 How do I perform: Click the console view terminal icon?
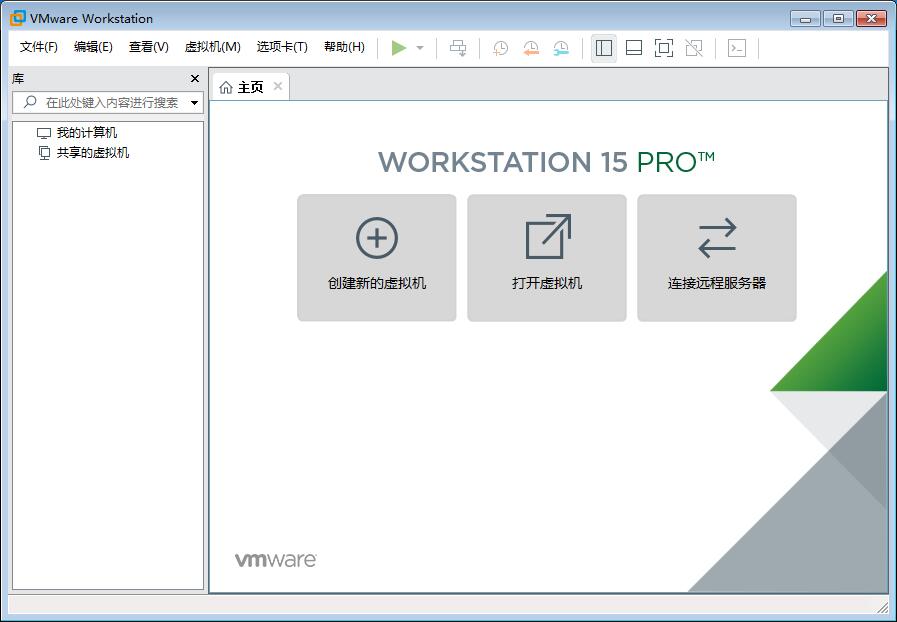[x=737, y=48]
